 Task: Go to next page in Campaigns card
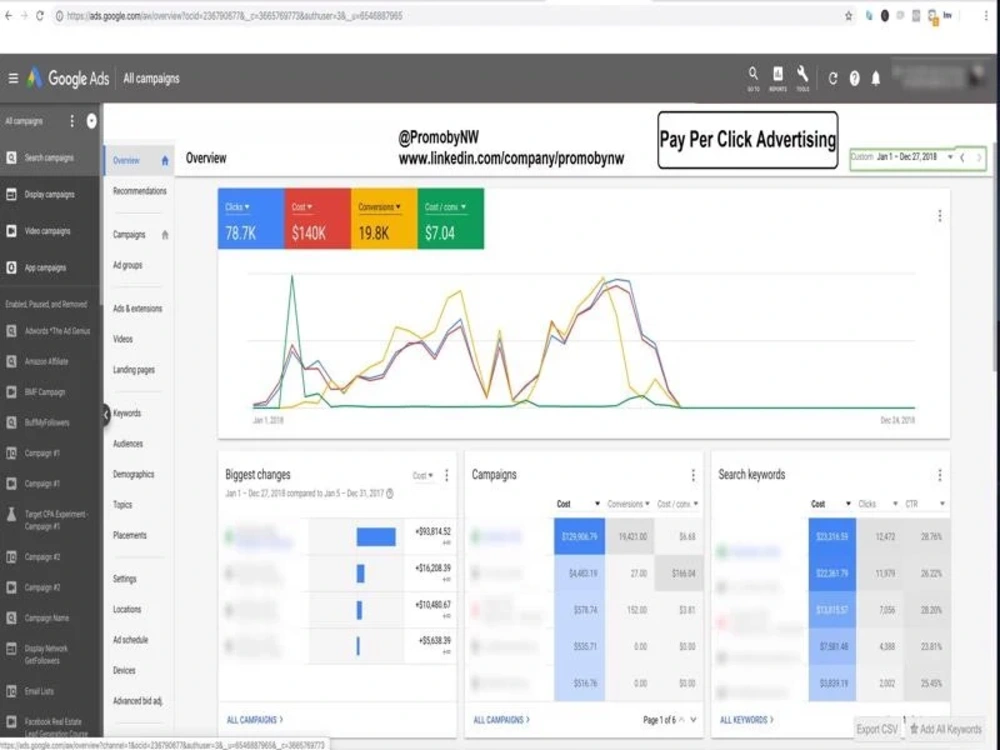pyautogui.click(x=693, y=720)
